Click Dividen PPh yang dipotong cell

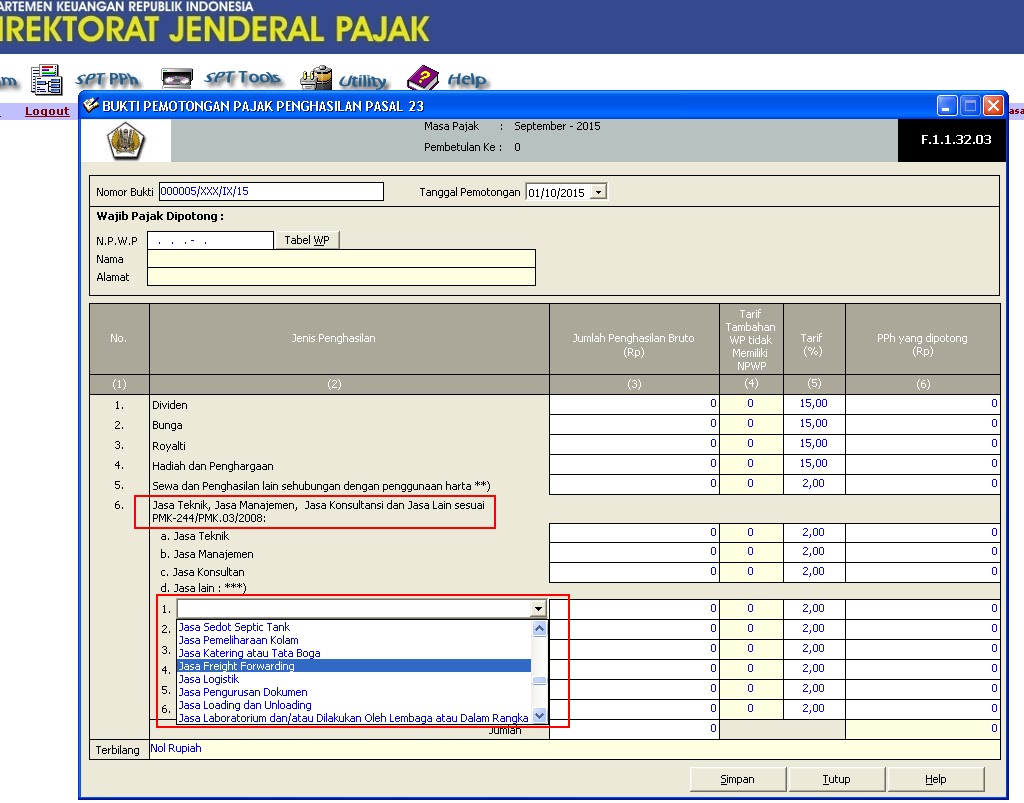coord(923,404)
